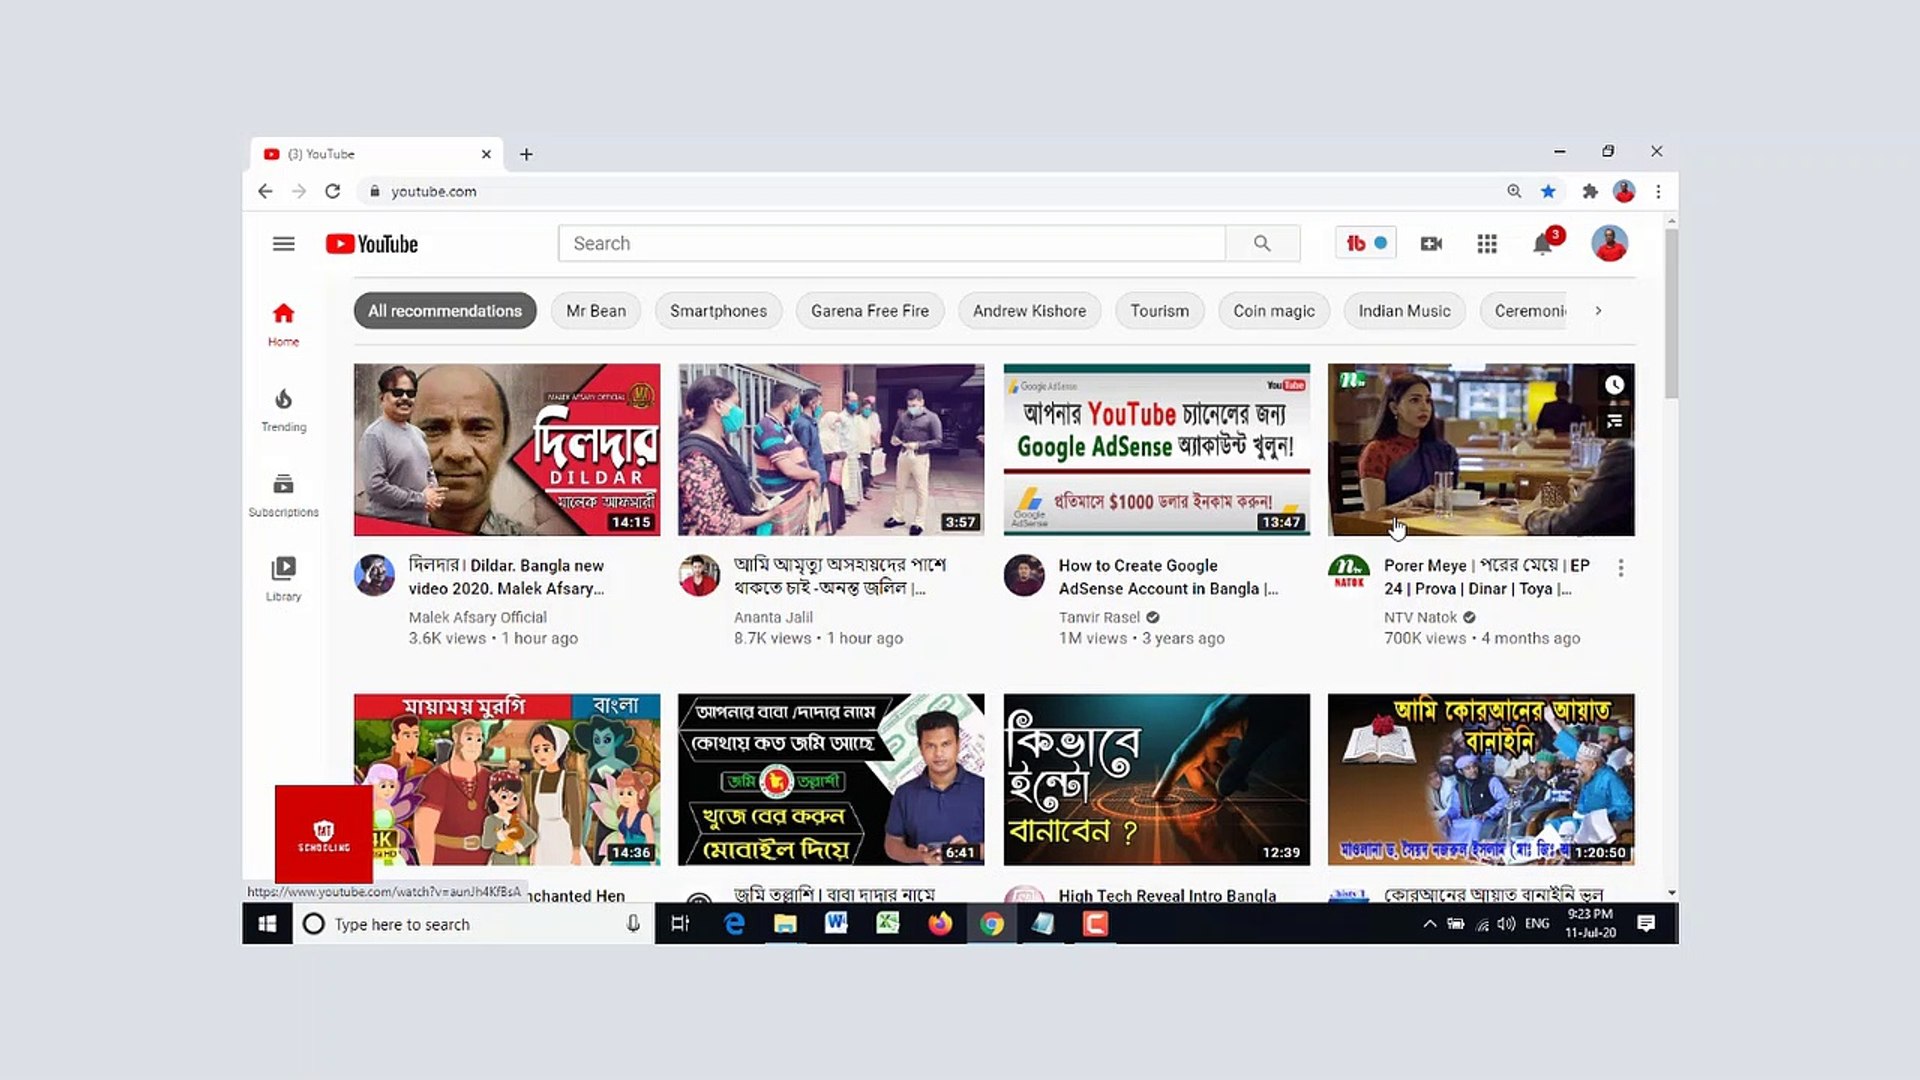The height and width of the screenshot is (1080, 1920).
Task: Open Library from the sidebar
Action: (282, 578)
